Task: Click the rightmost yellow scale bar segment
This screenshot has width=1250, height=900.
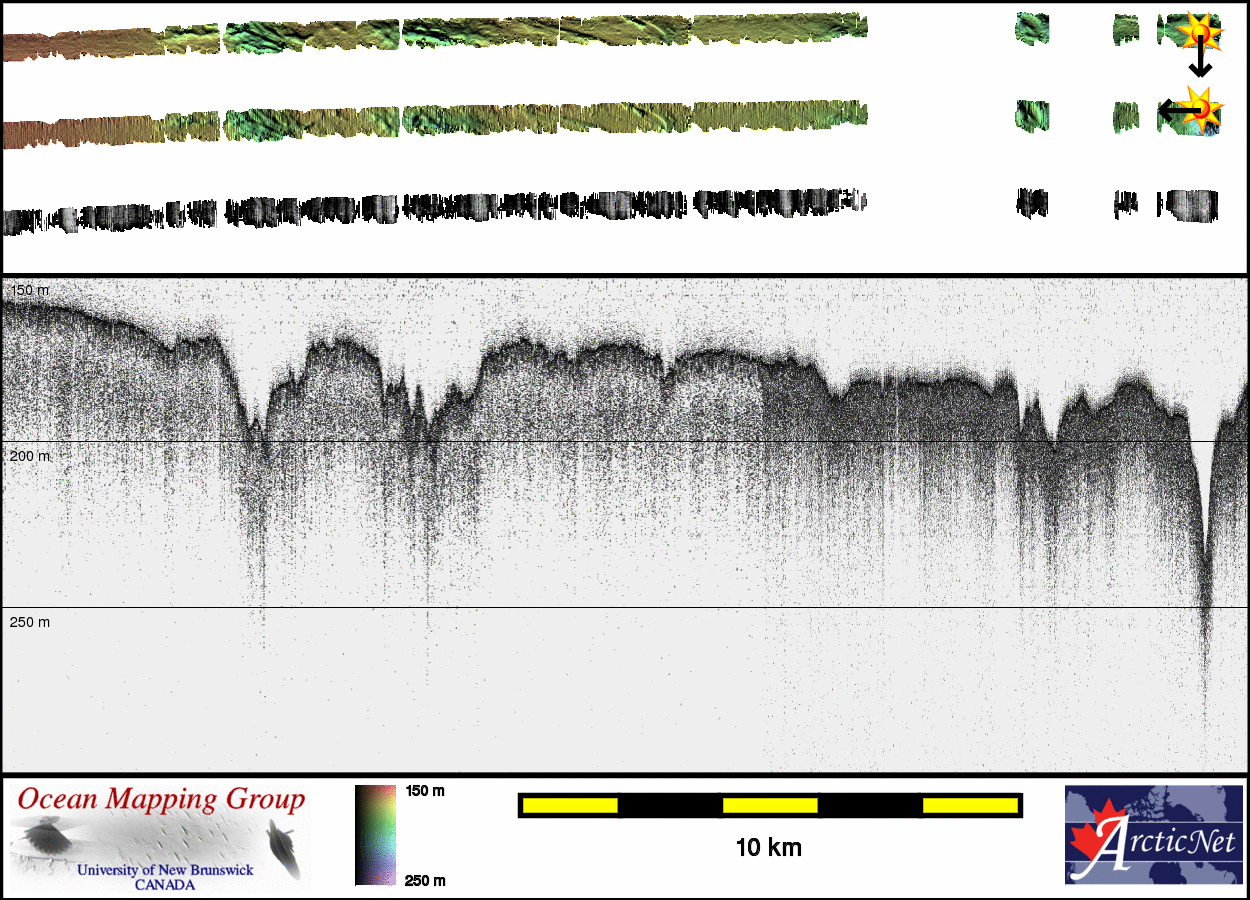Action: click(969, 805)
